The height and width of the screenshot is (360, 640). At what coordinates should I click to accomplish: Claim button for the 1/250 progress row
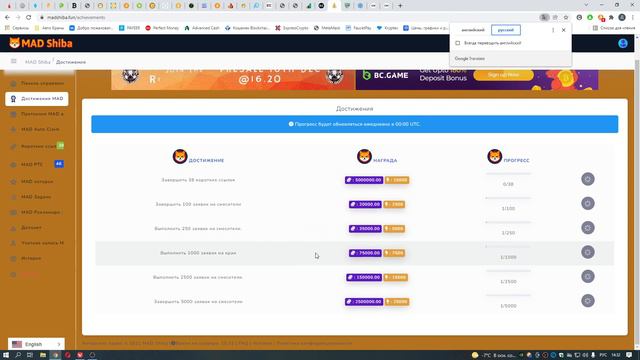[588, 228]
